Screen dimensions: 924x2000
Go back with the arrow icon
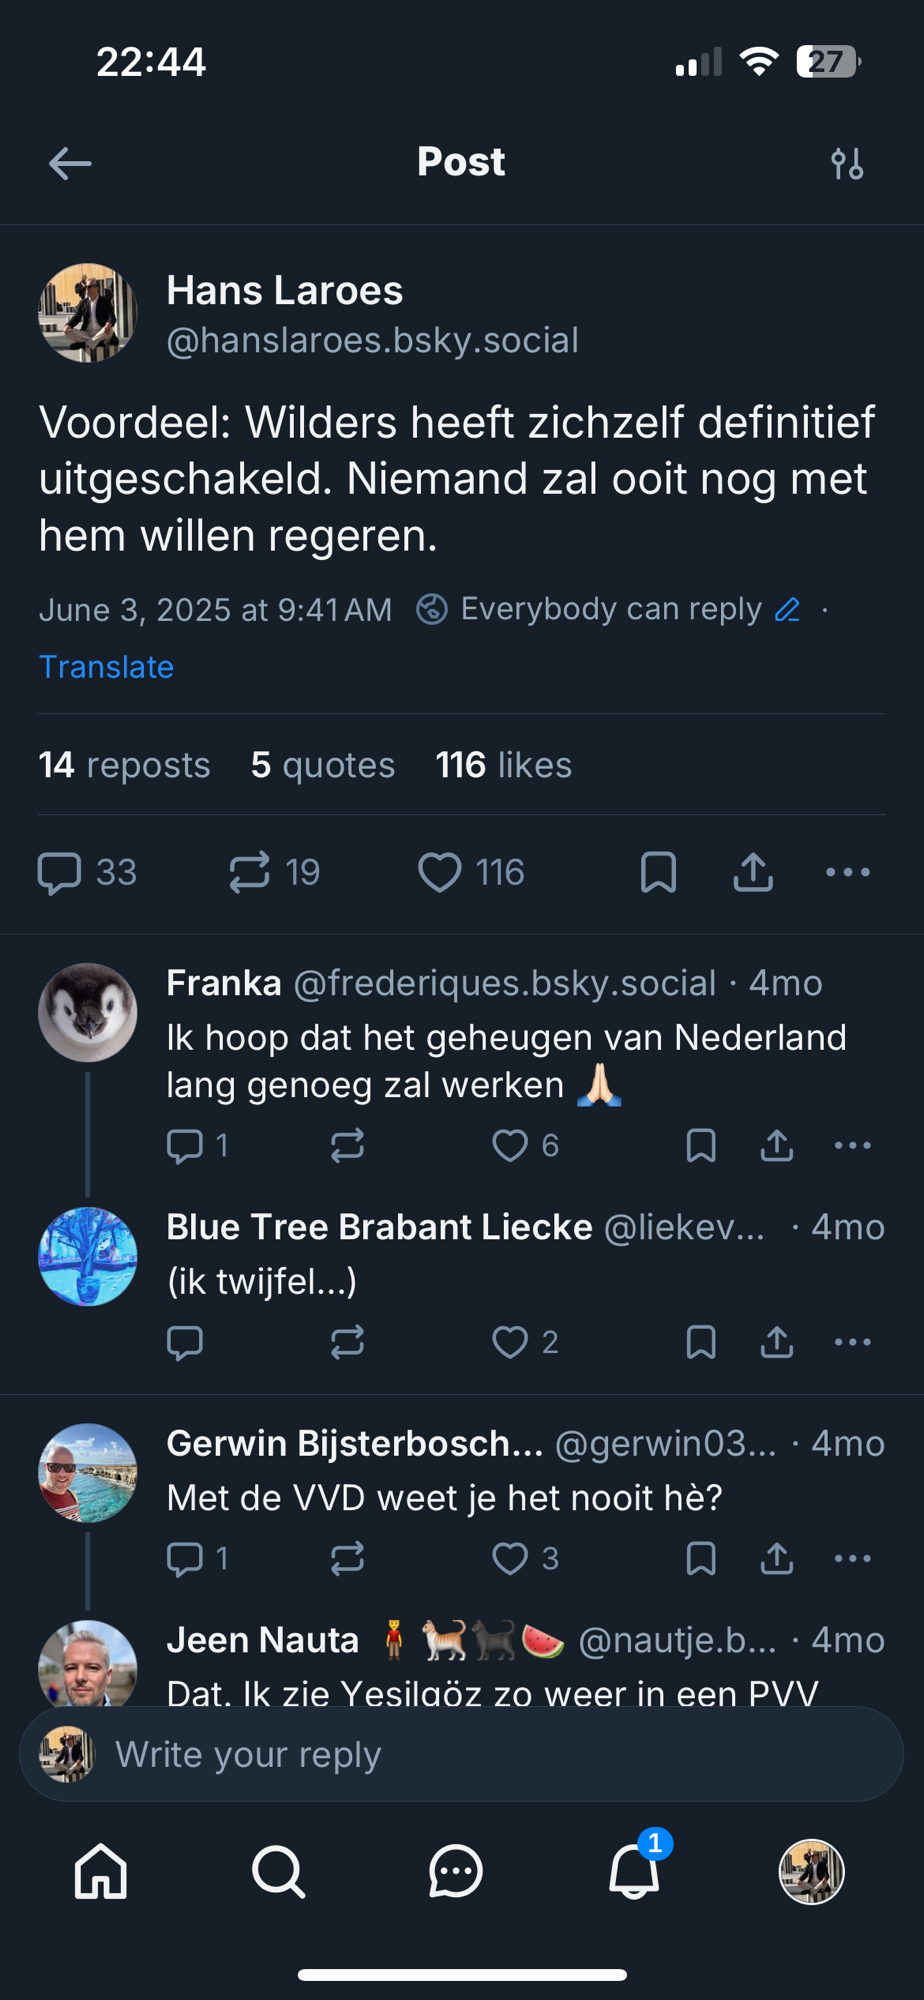[x=70, y=163]
